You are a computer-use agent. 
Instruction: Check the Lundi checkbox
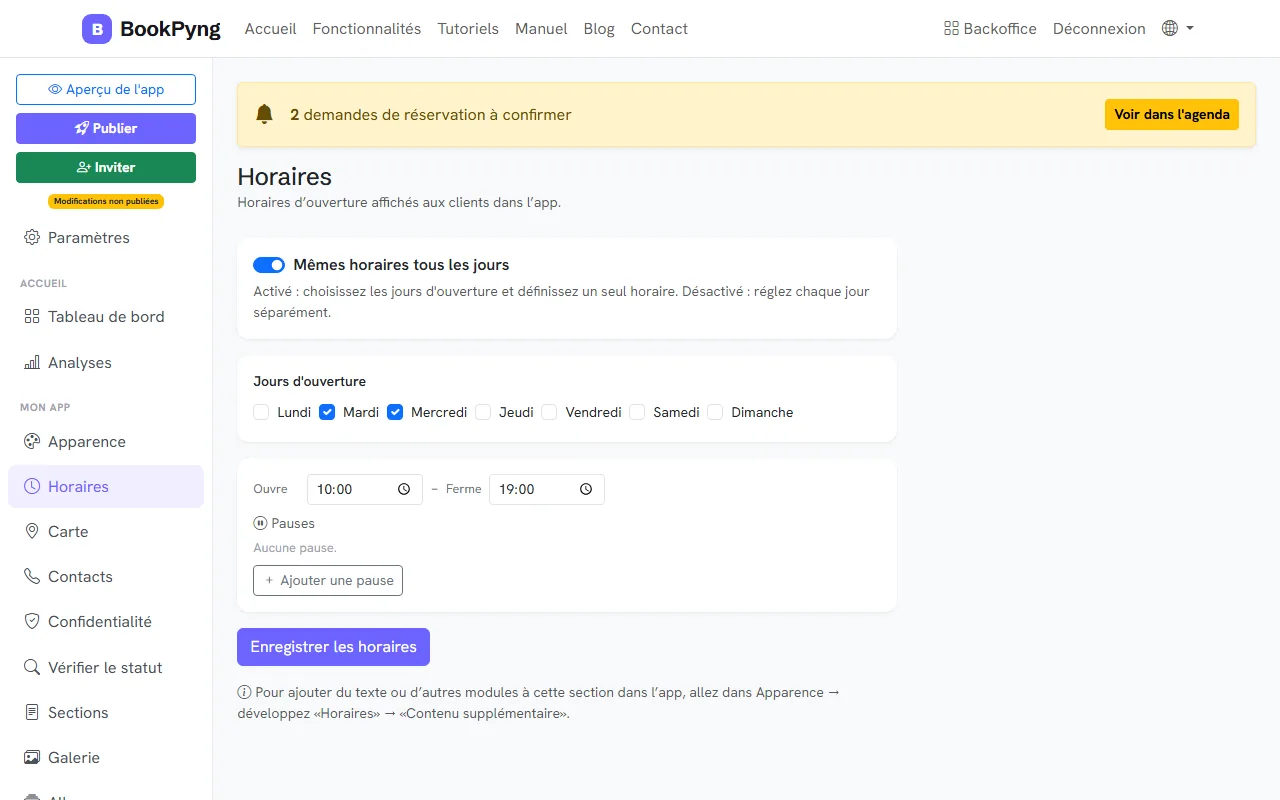click(x=261, y=412)
